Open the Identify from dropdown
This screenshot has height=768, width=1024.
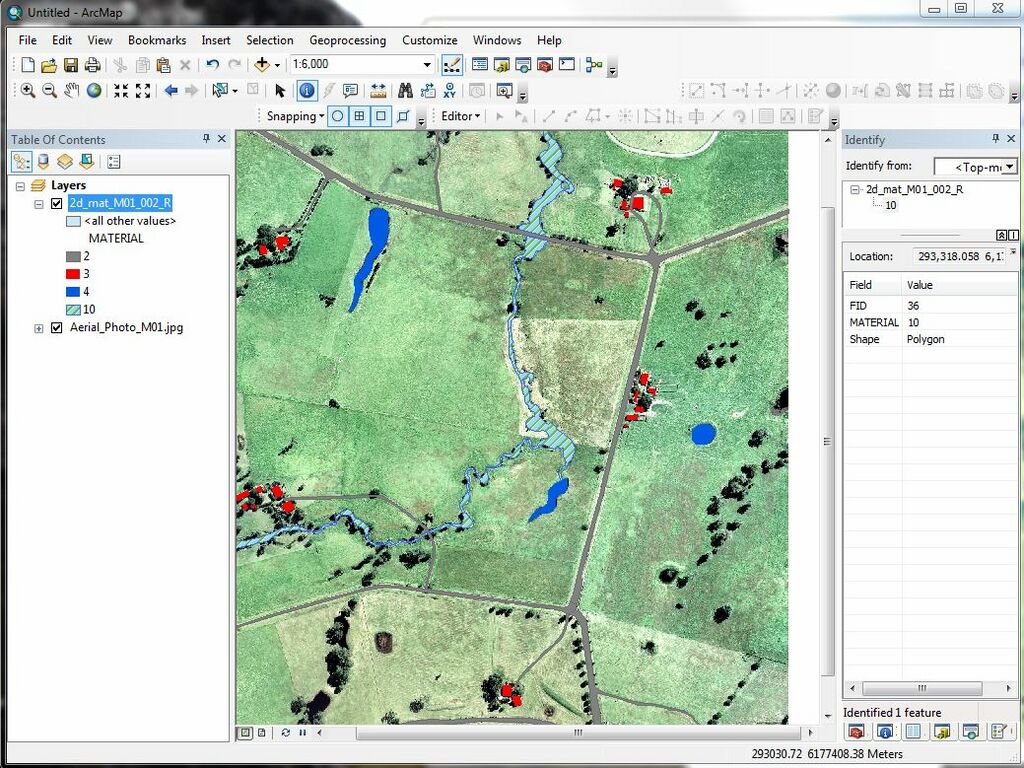1010,167
